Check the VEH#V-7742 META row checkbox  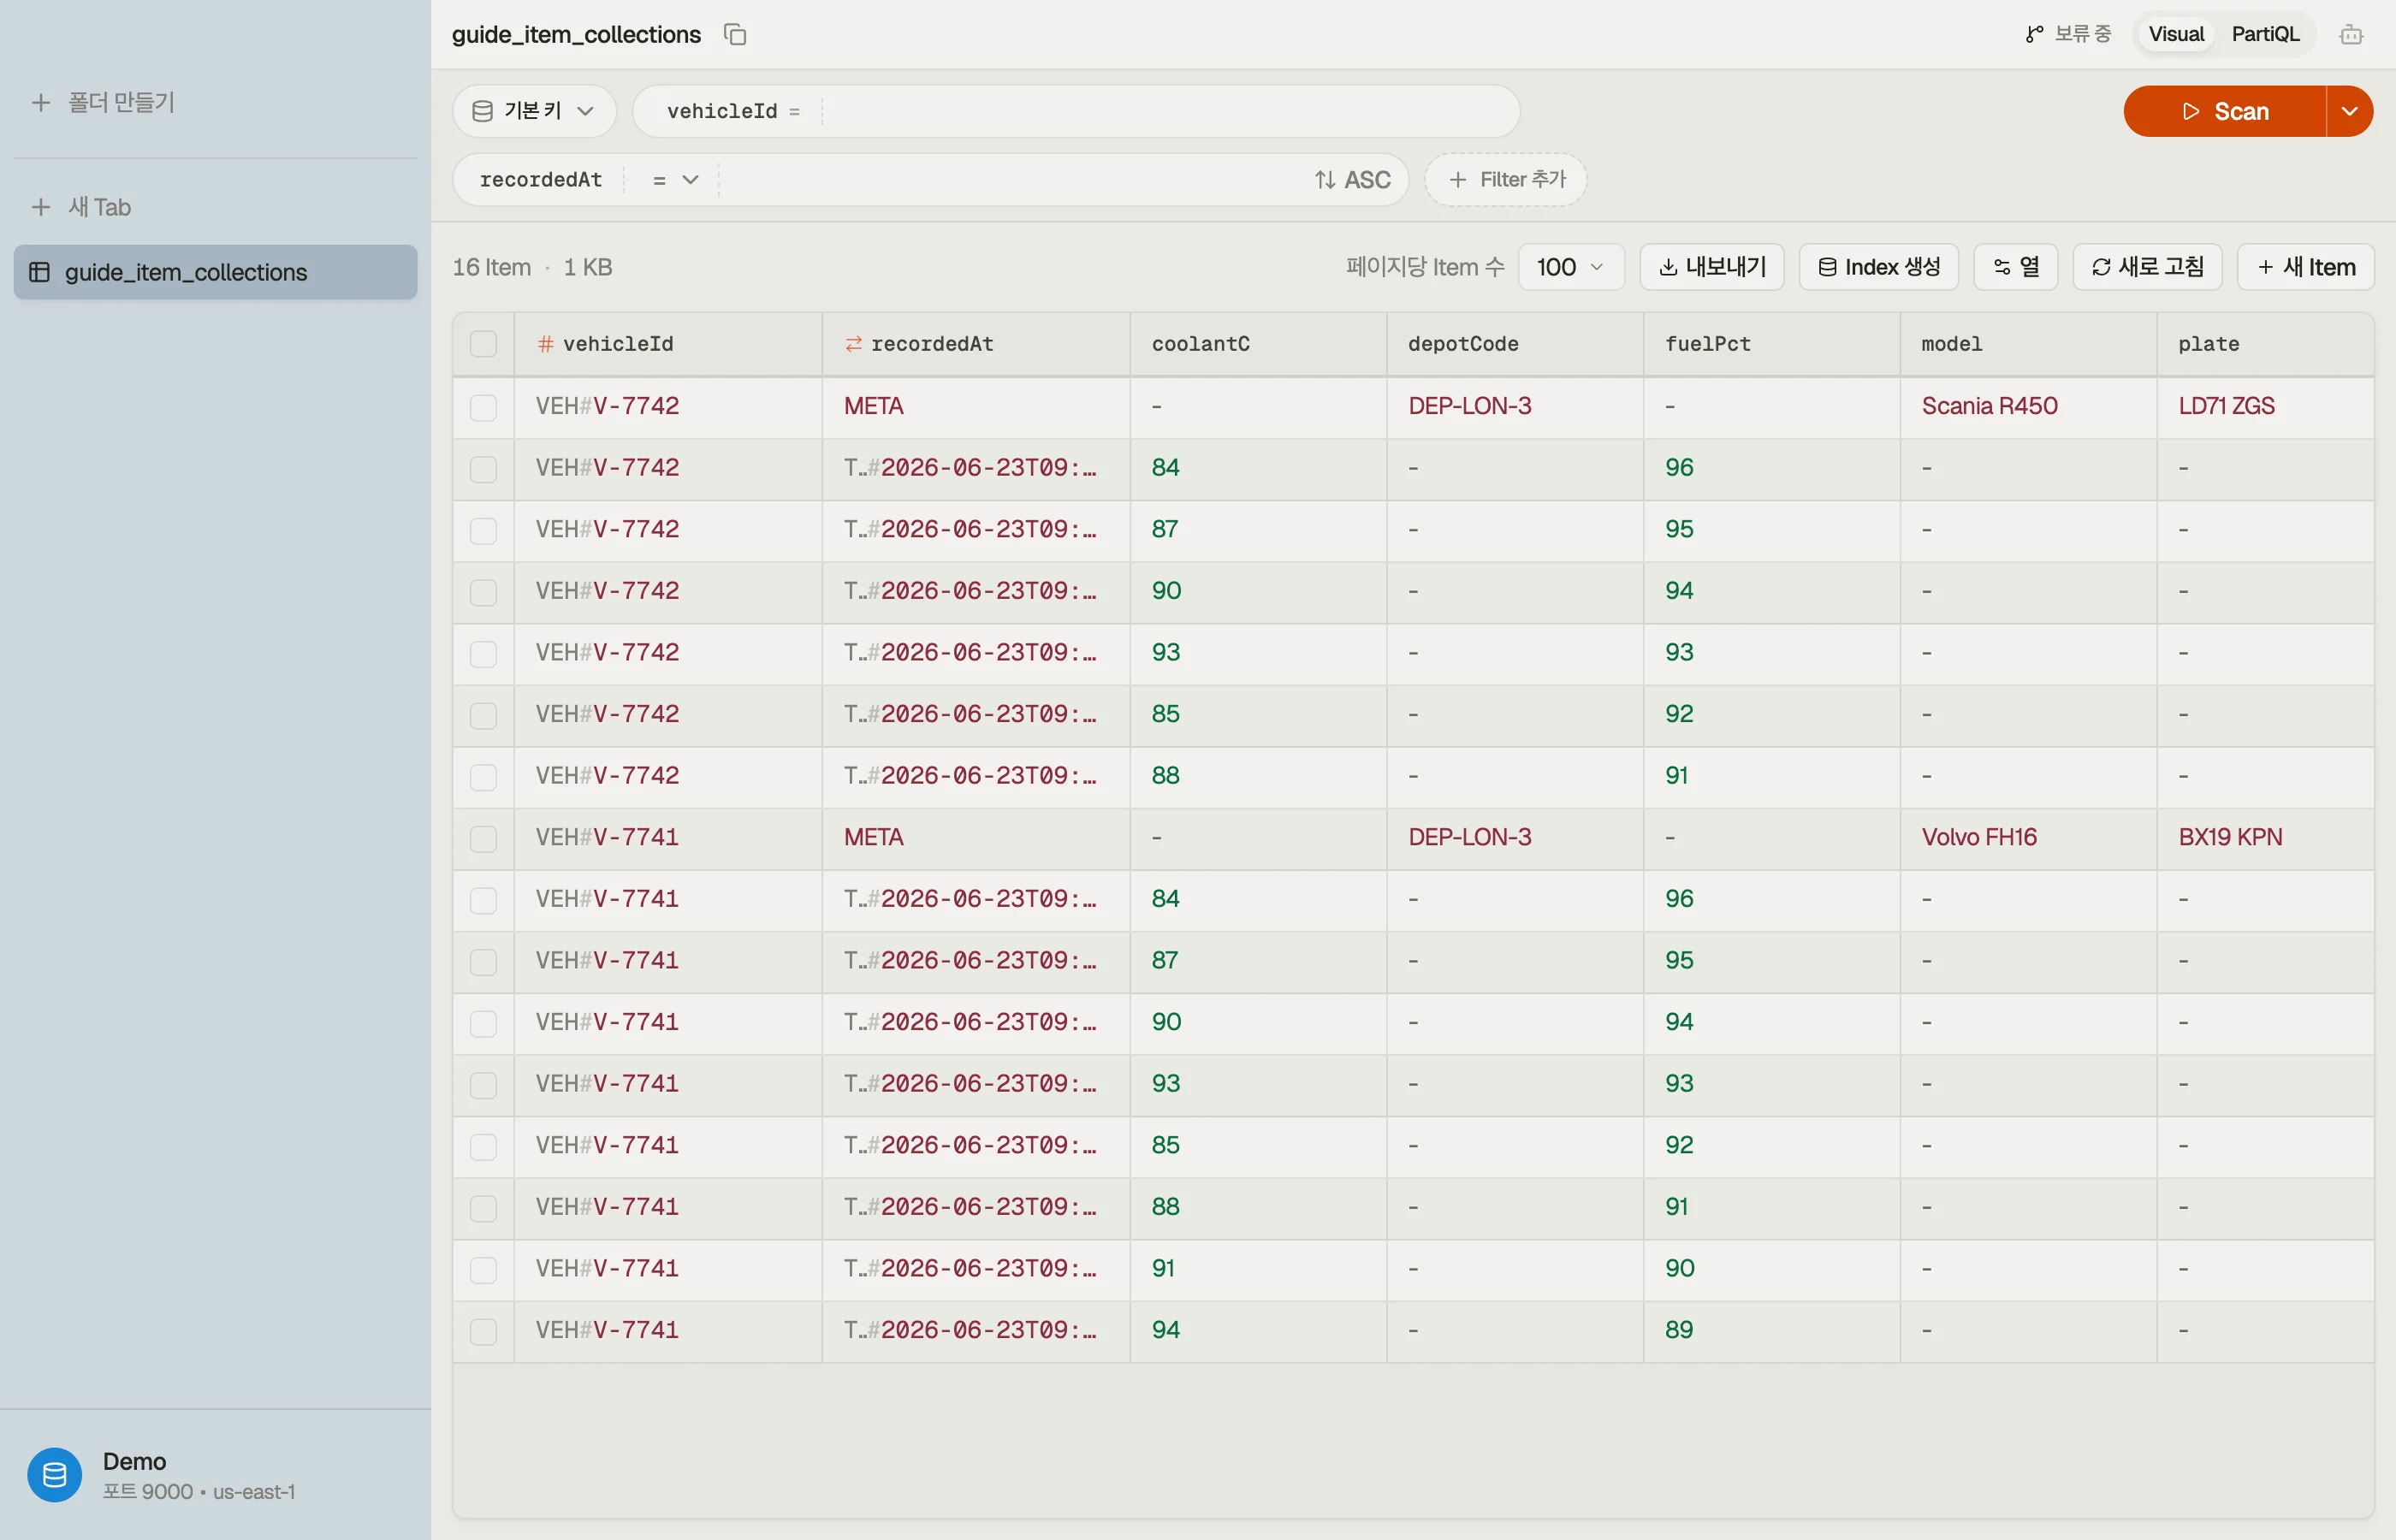click(x=483, y=407)
